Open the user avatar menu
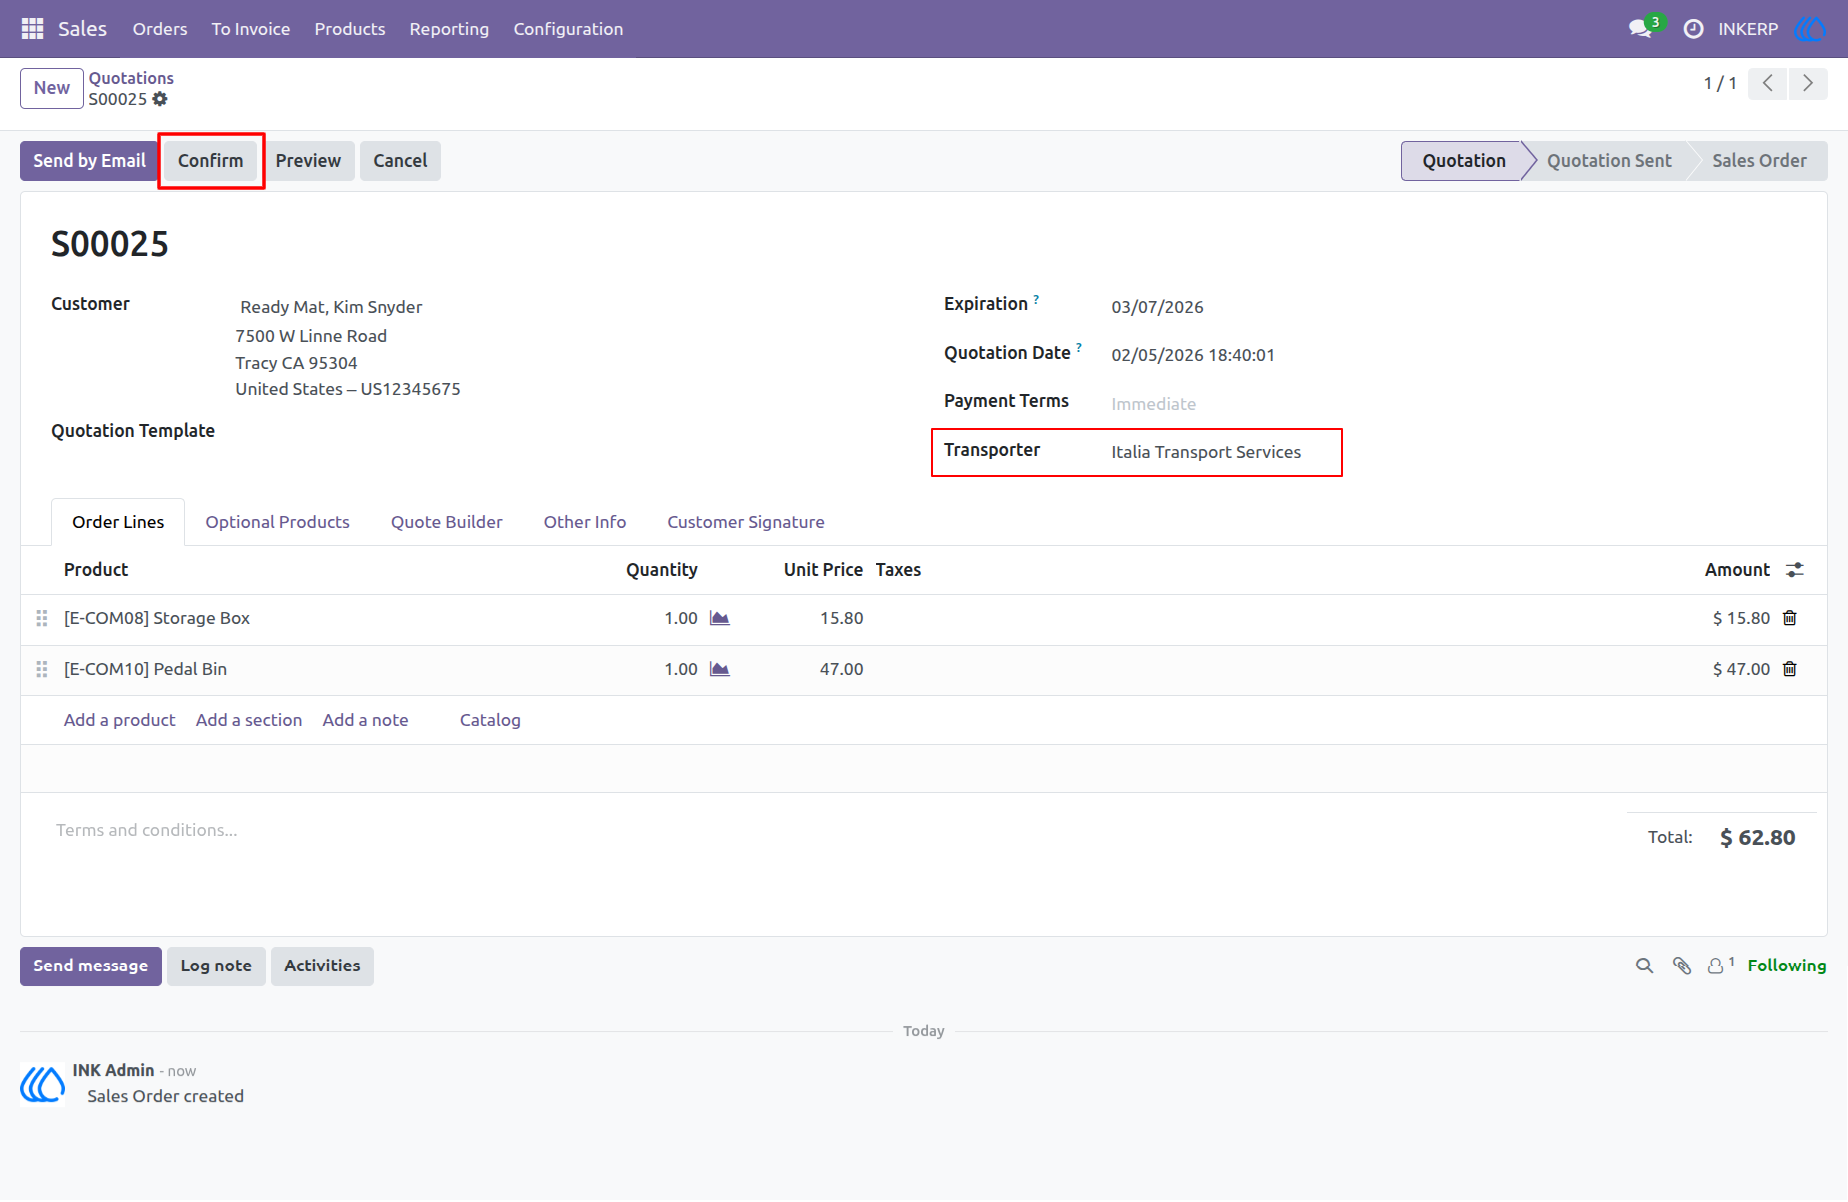Image resolution: width=1848 pixels, height=1202 pixels. (1810, 29)
